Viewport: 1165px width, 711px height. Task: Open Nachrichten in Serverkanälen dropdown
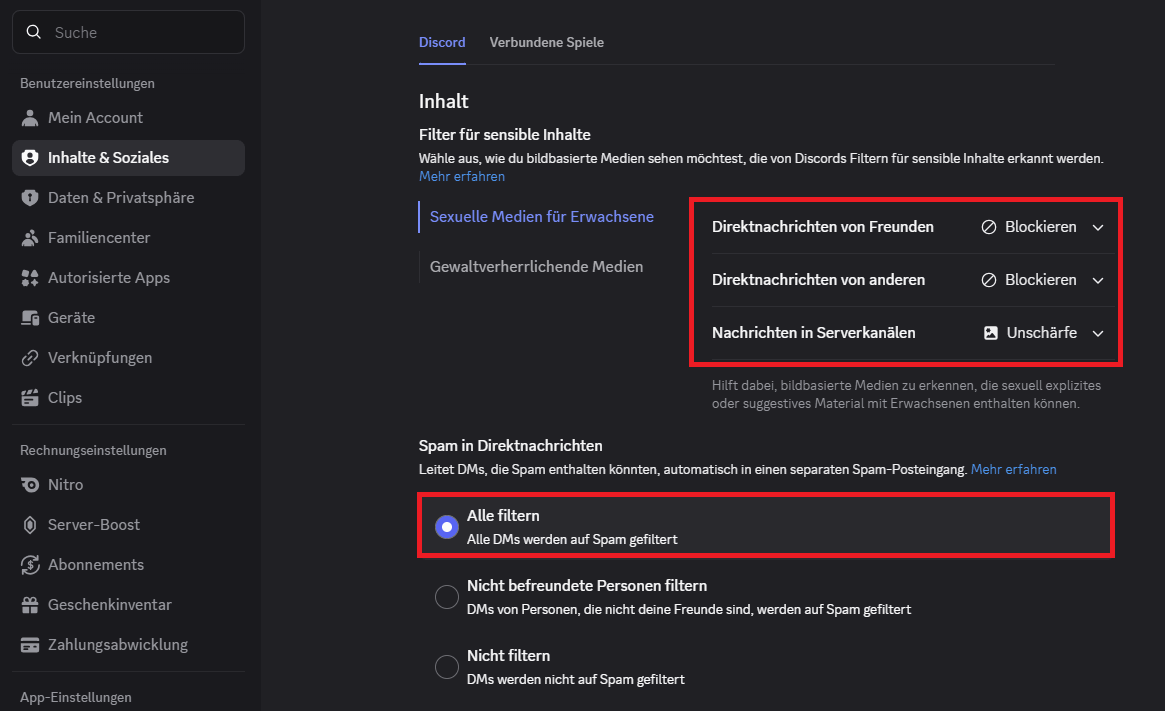click(x=1043, y=333)
